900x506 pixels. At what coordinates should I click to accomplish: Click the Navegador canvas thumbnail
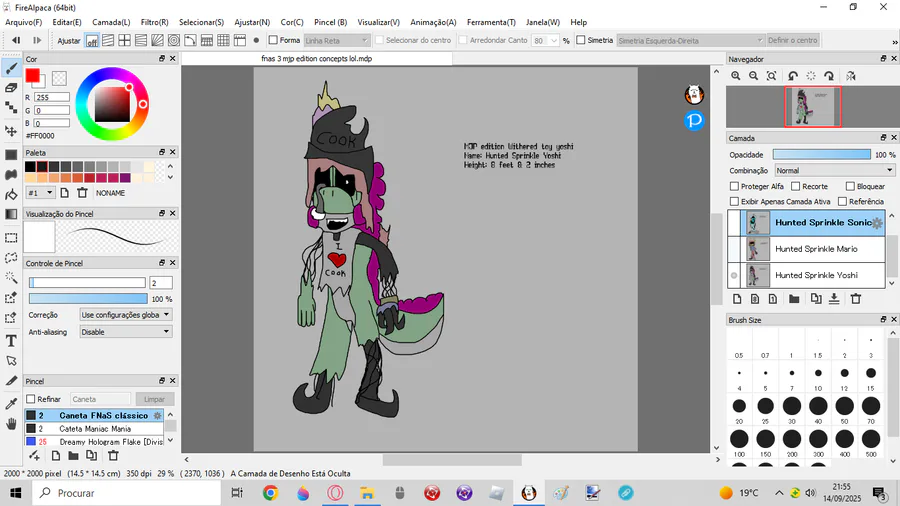812,107
